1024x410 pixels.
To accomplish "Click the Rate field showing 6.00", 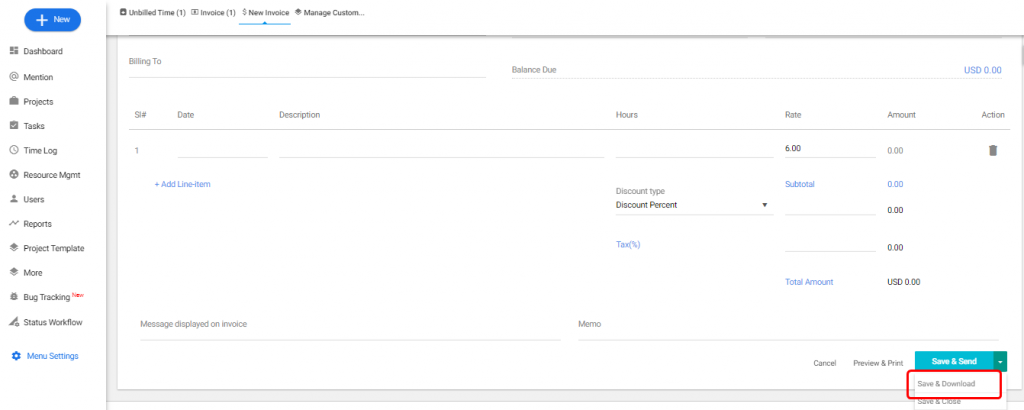I will point(830,149).
